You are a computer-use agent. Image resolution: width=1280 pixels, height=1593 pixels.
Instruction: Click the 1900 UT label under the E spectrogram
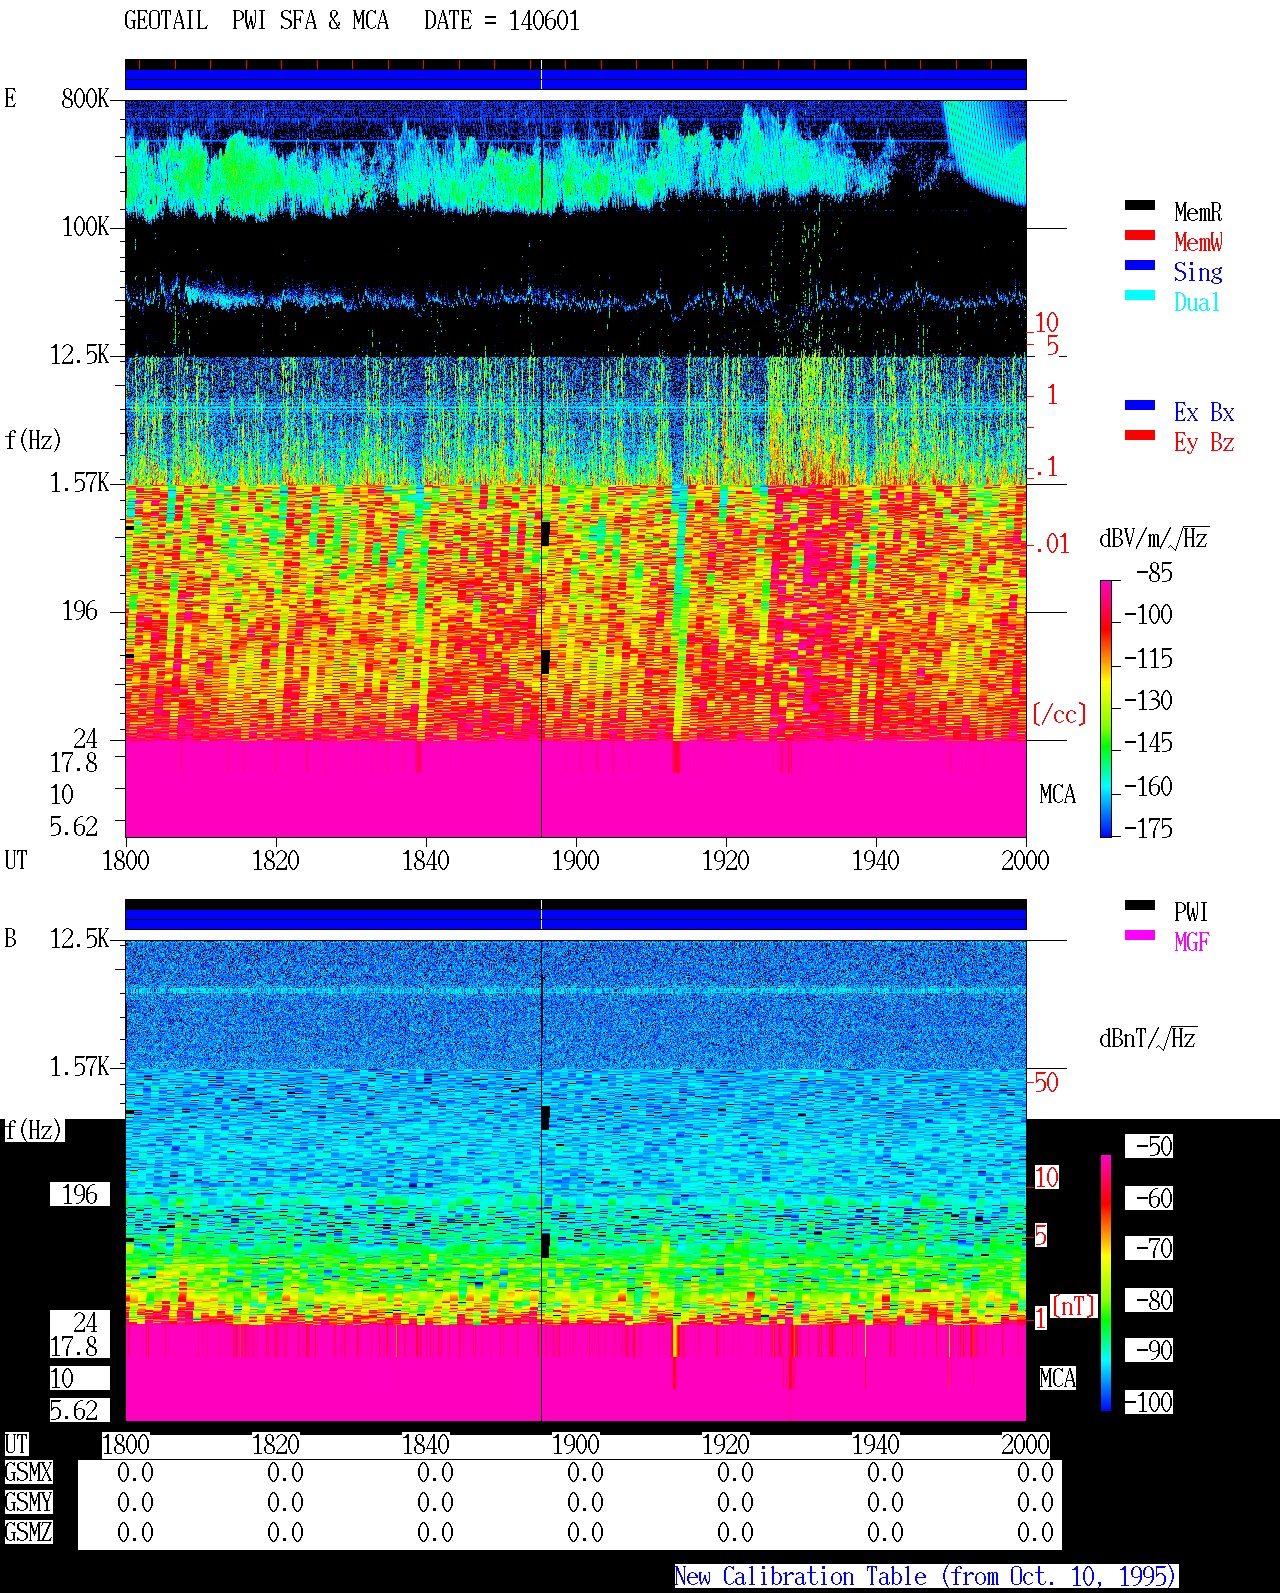[575, 860]
